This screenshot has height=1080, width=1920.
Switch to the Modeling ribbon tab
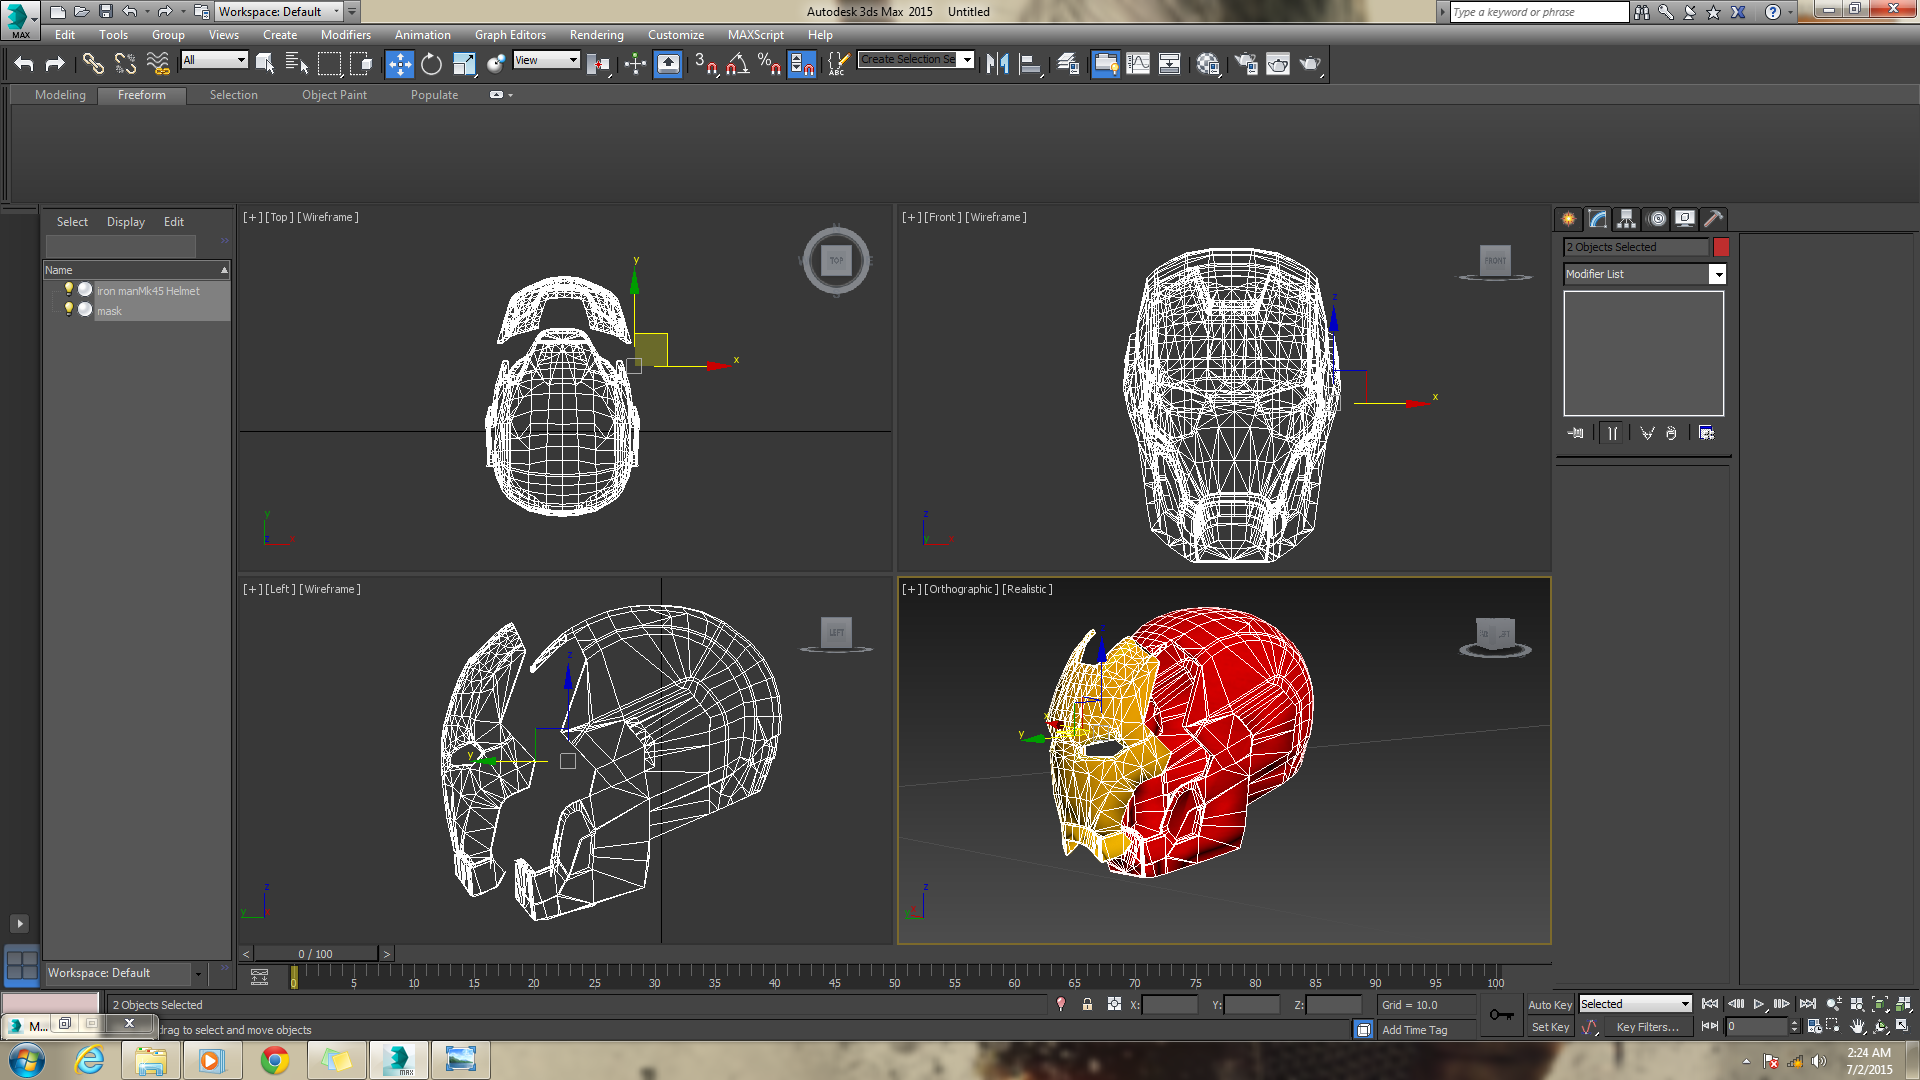pyautogui.click(x=60, y=95)
